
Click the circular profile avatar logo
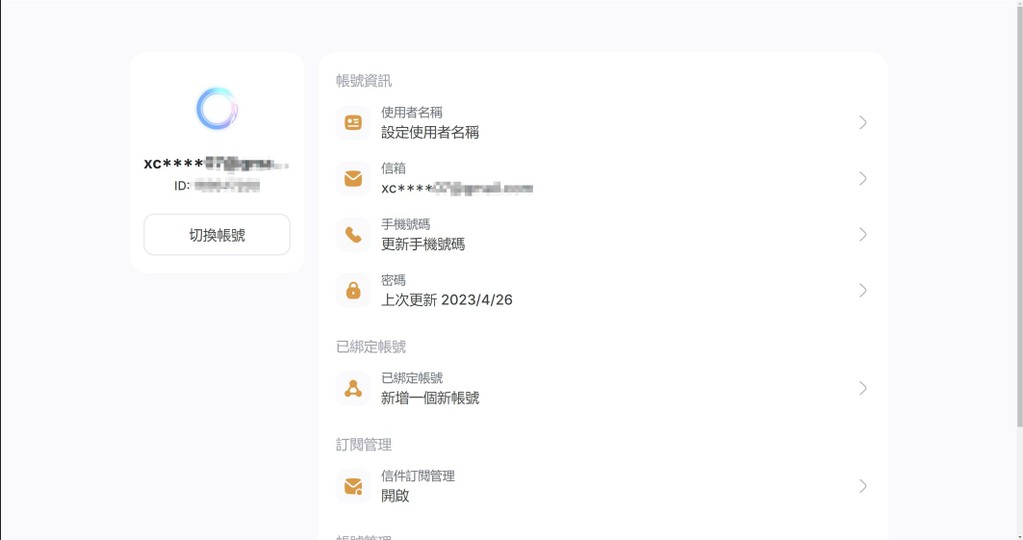[217, 109]
